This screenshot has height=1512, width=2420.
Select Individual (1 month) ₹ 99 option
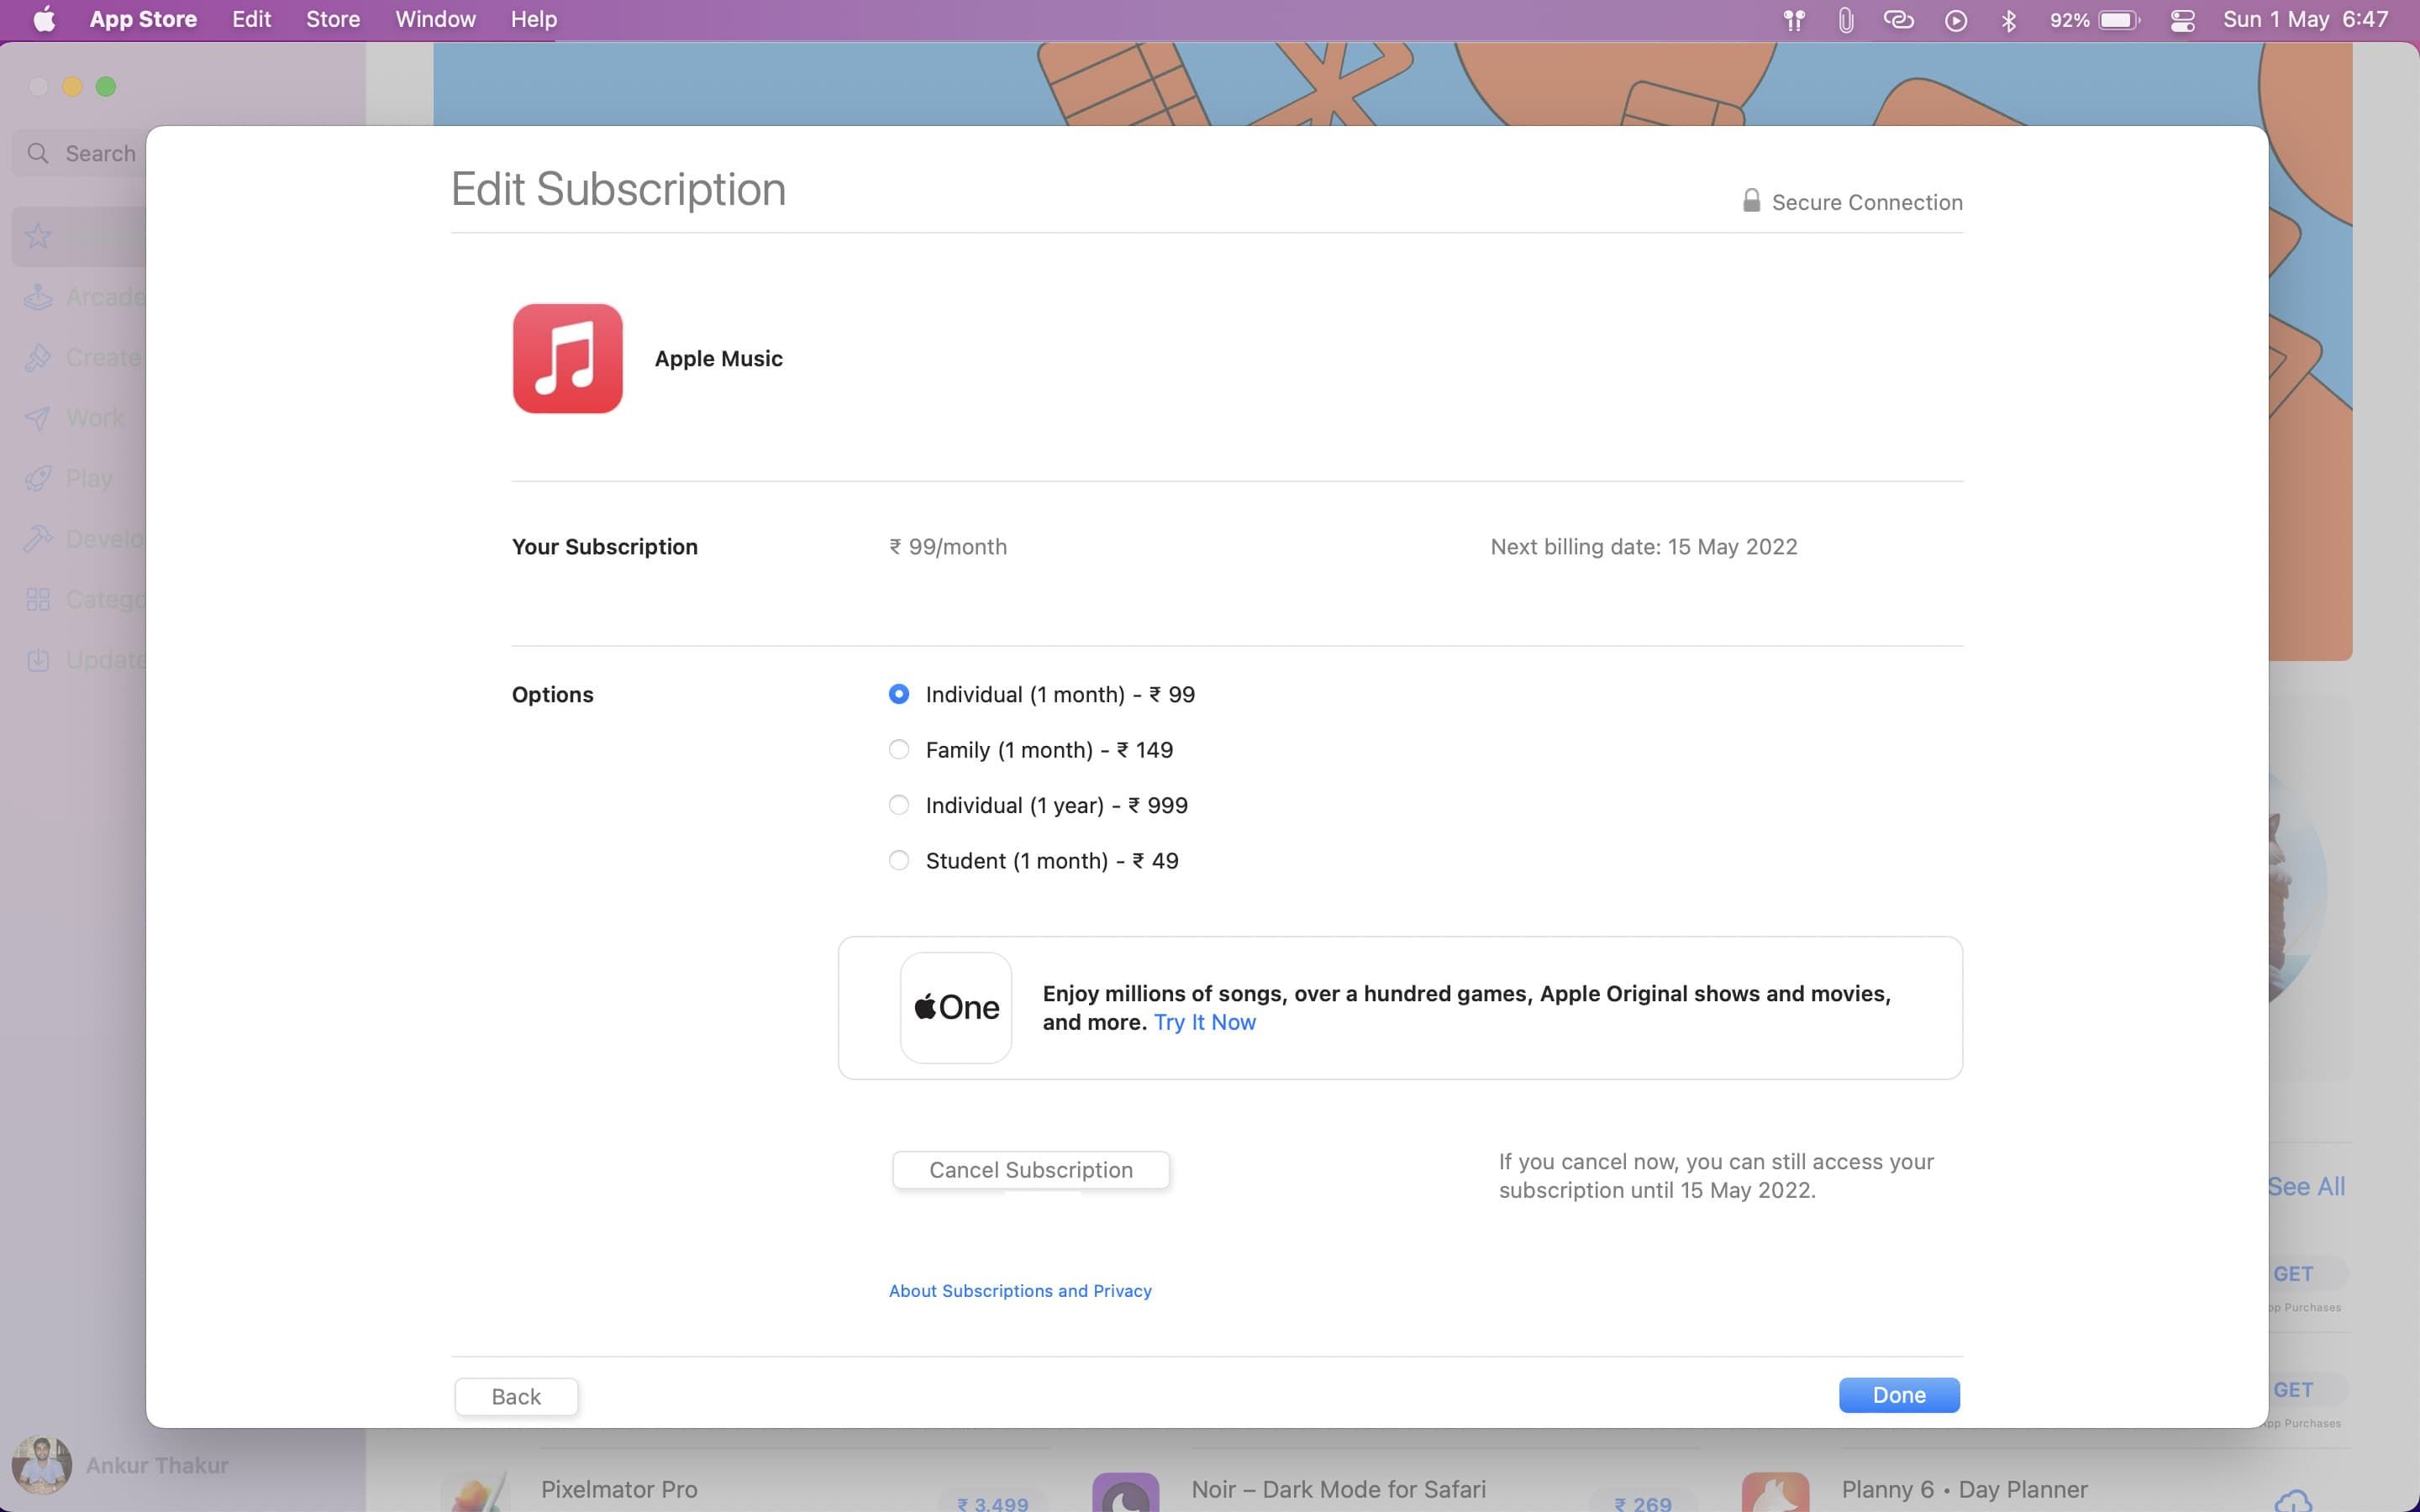coord(898,694)
